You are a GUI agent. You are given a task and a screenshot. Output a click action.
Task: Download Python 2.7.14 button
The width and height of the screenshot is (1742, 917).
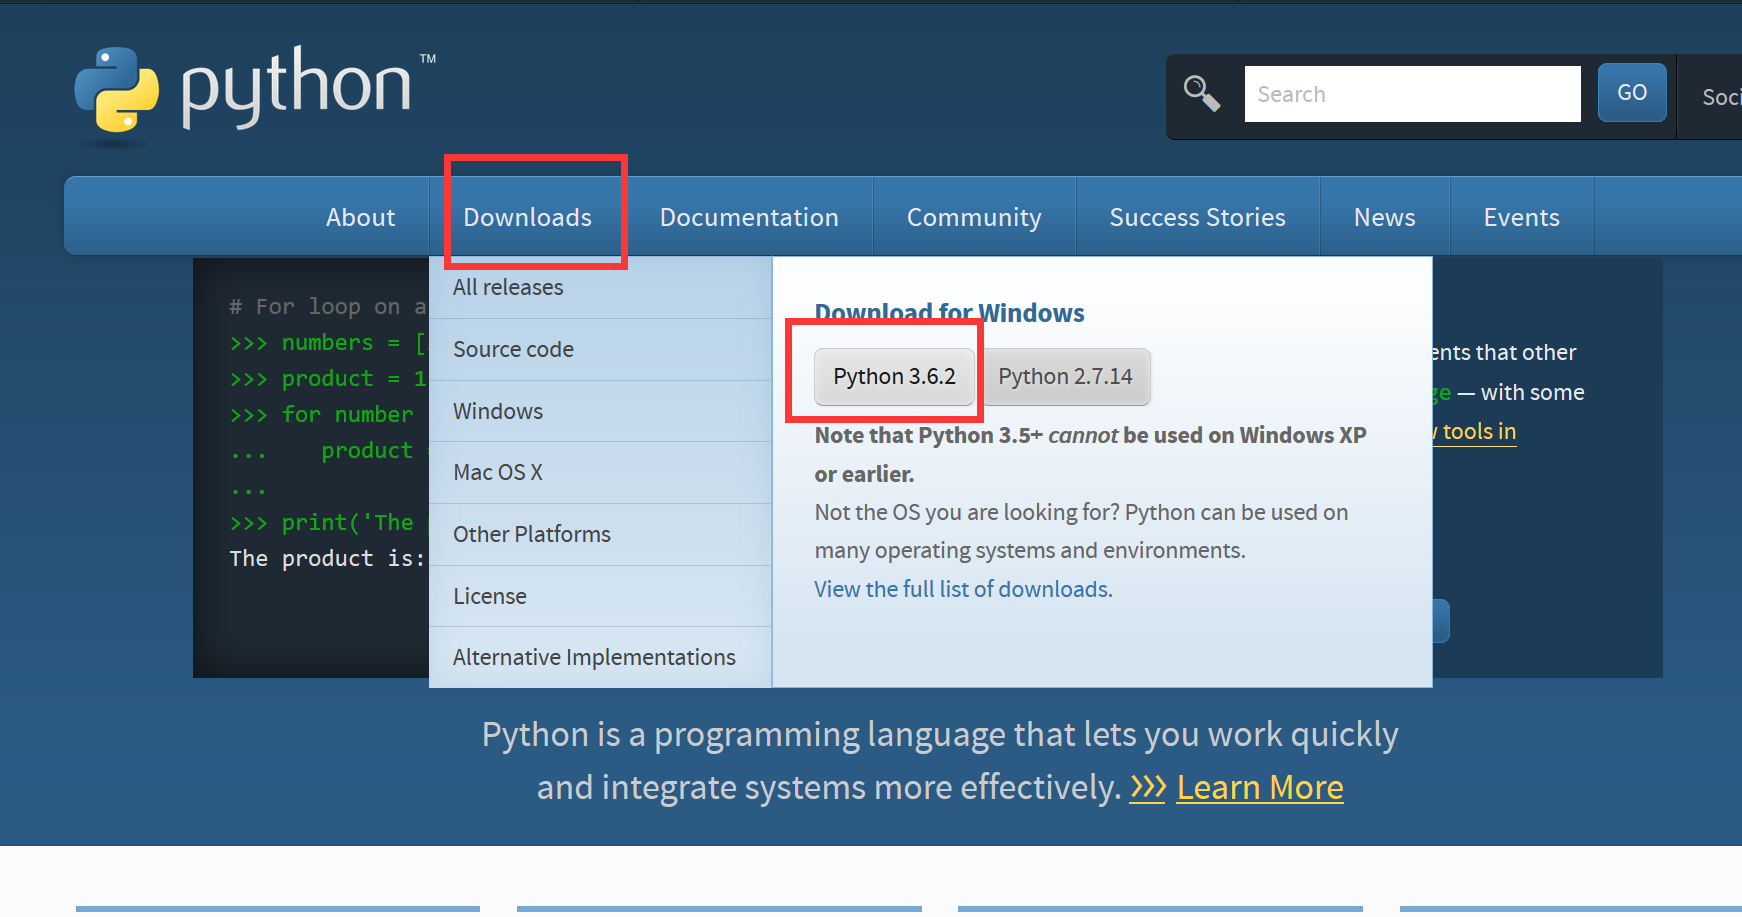(x=1065, y=376)
